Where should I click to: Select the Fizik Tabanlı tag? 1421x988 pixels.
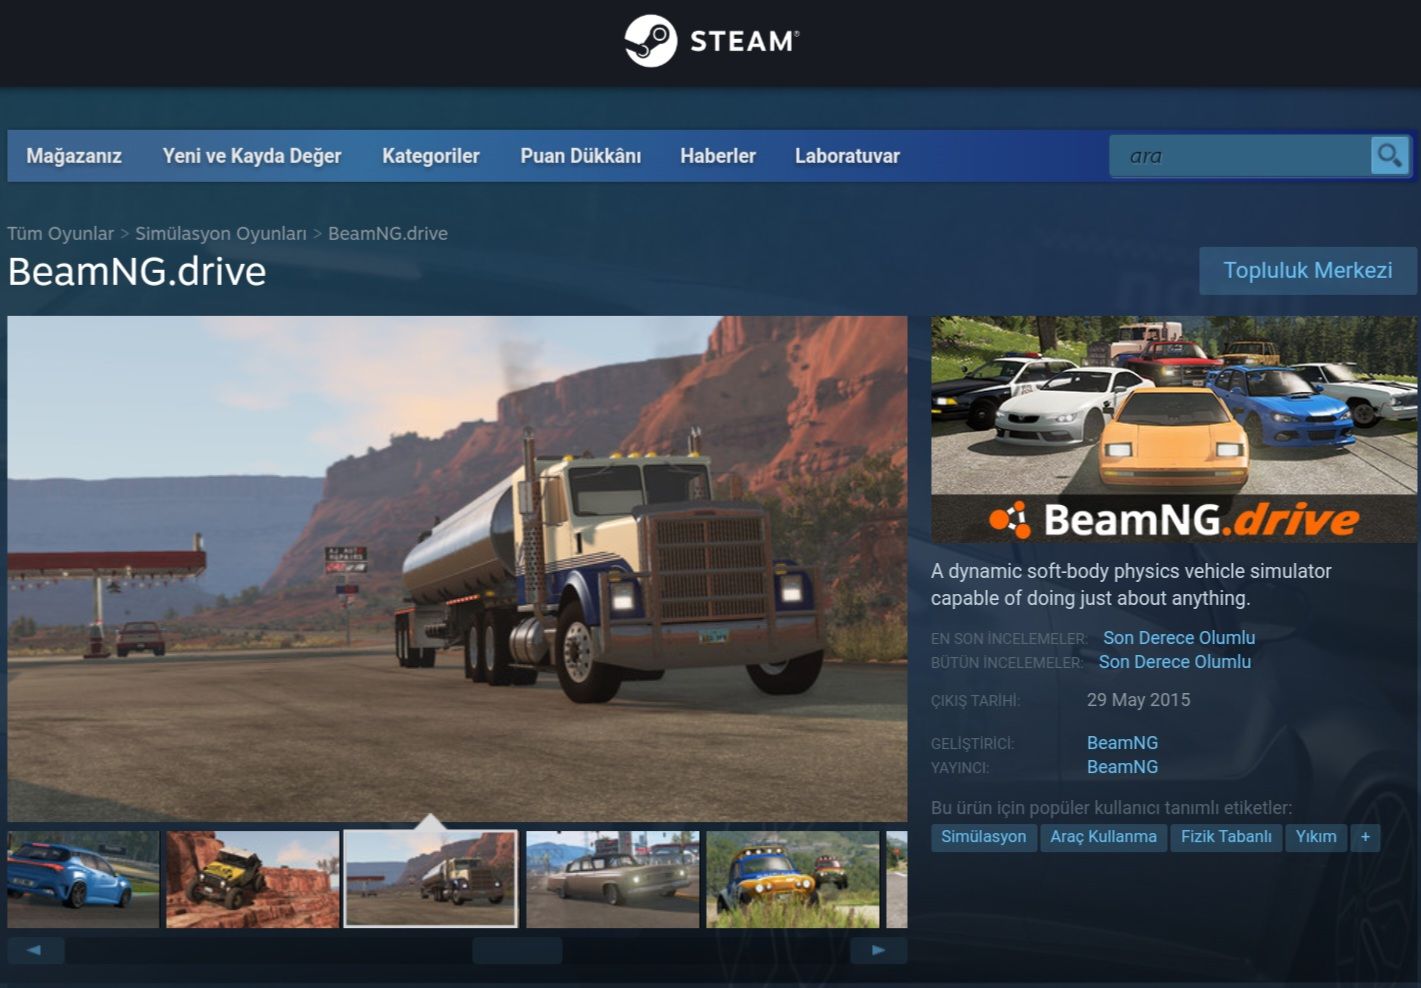[x=1226, y=837]
